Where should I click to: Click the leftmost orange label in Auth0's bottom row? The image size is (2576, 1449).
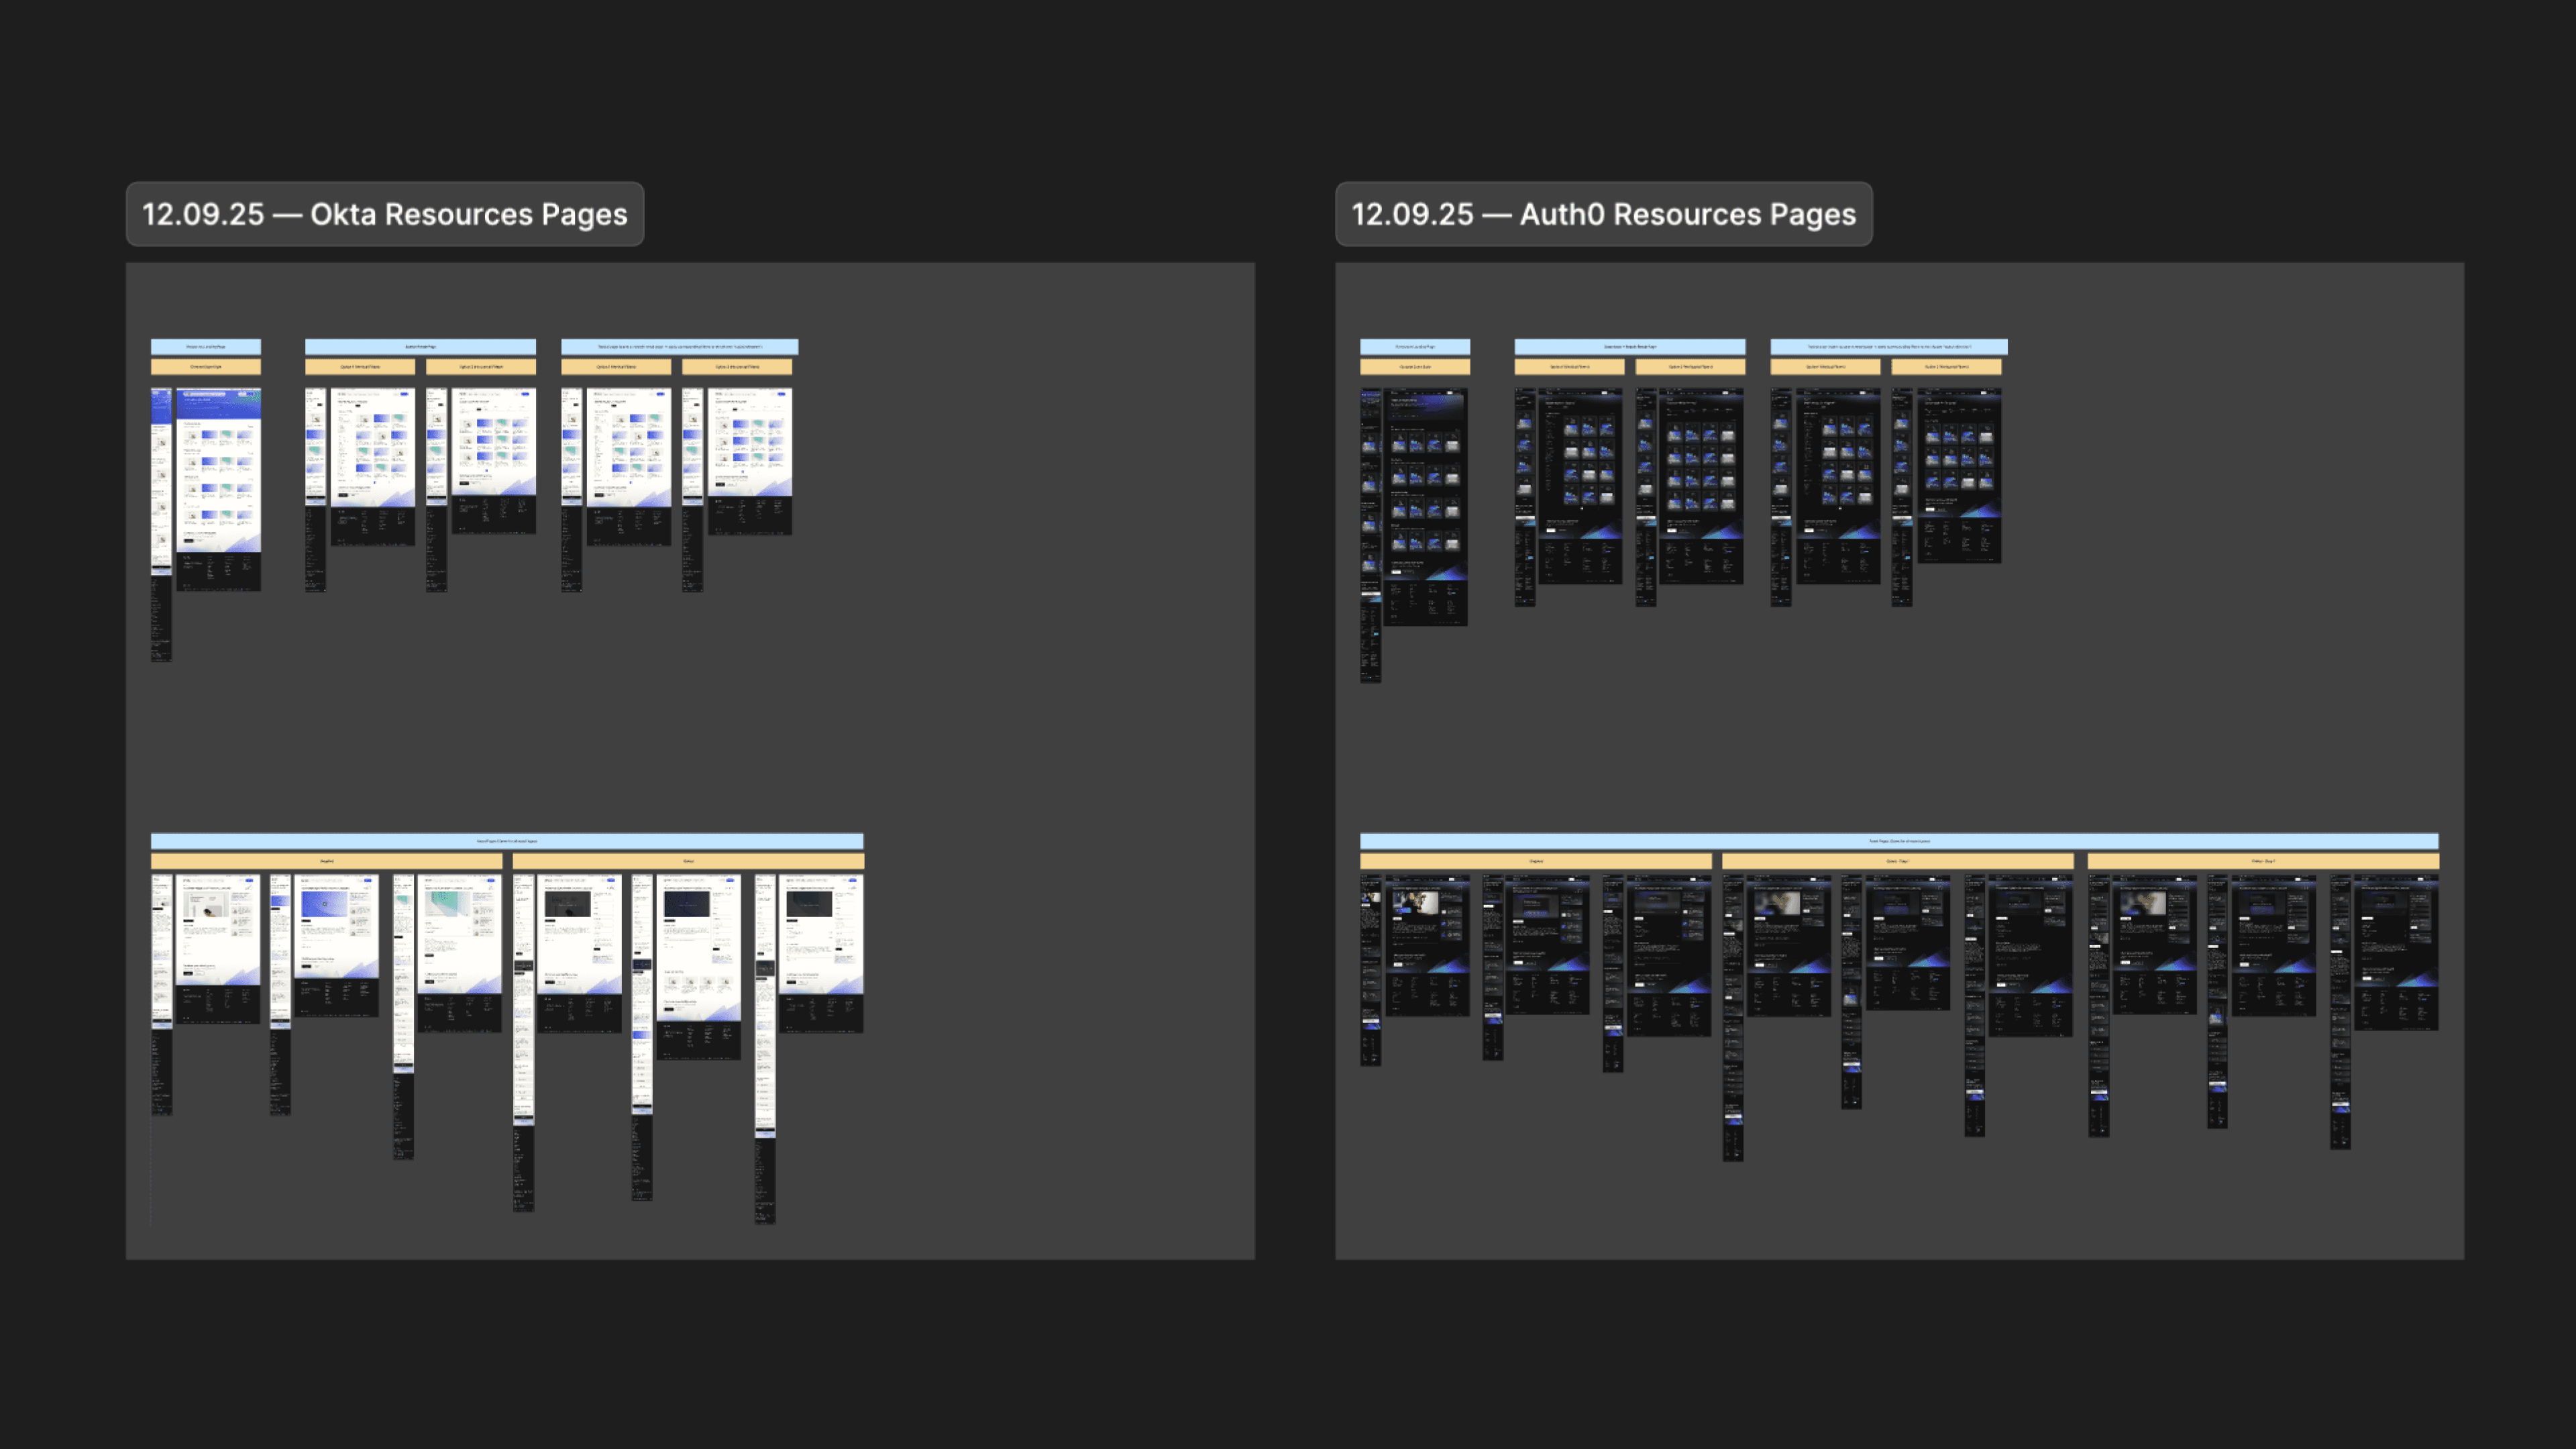tap(1535, 861)
